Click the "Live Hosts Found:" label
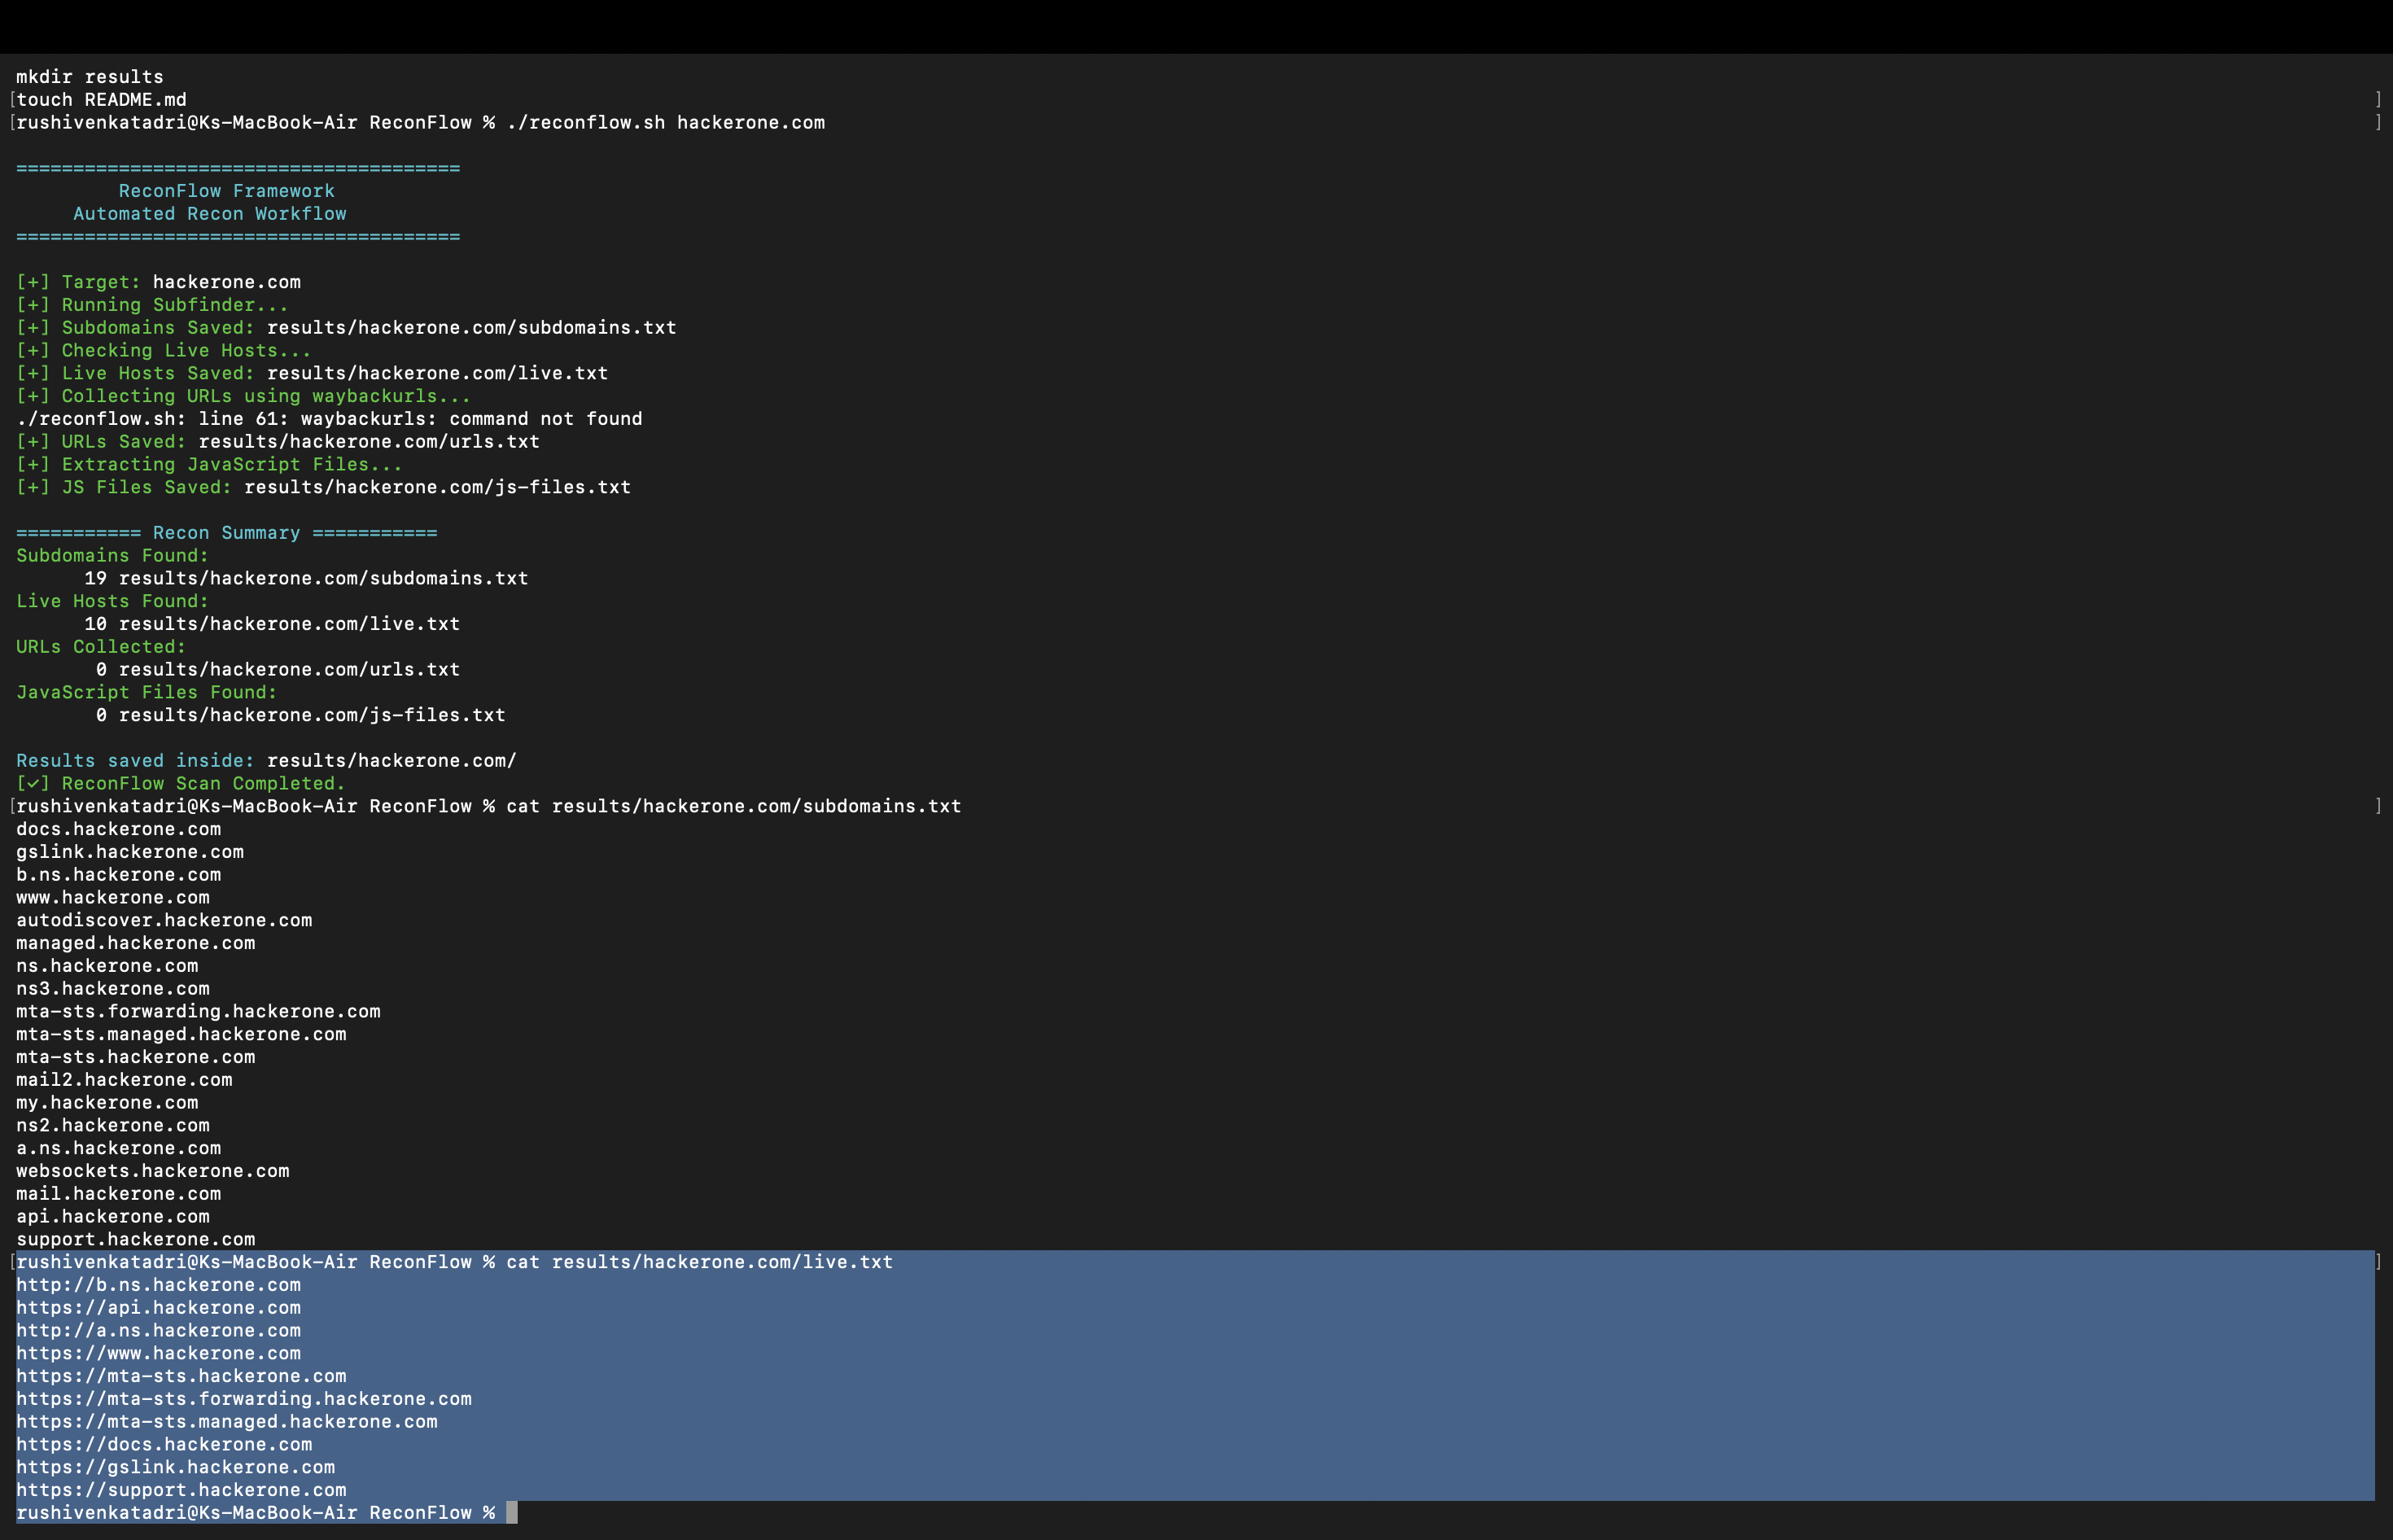This screenshot has width=2393, height=1540. [112, 601]
